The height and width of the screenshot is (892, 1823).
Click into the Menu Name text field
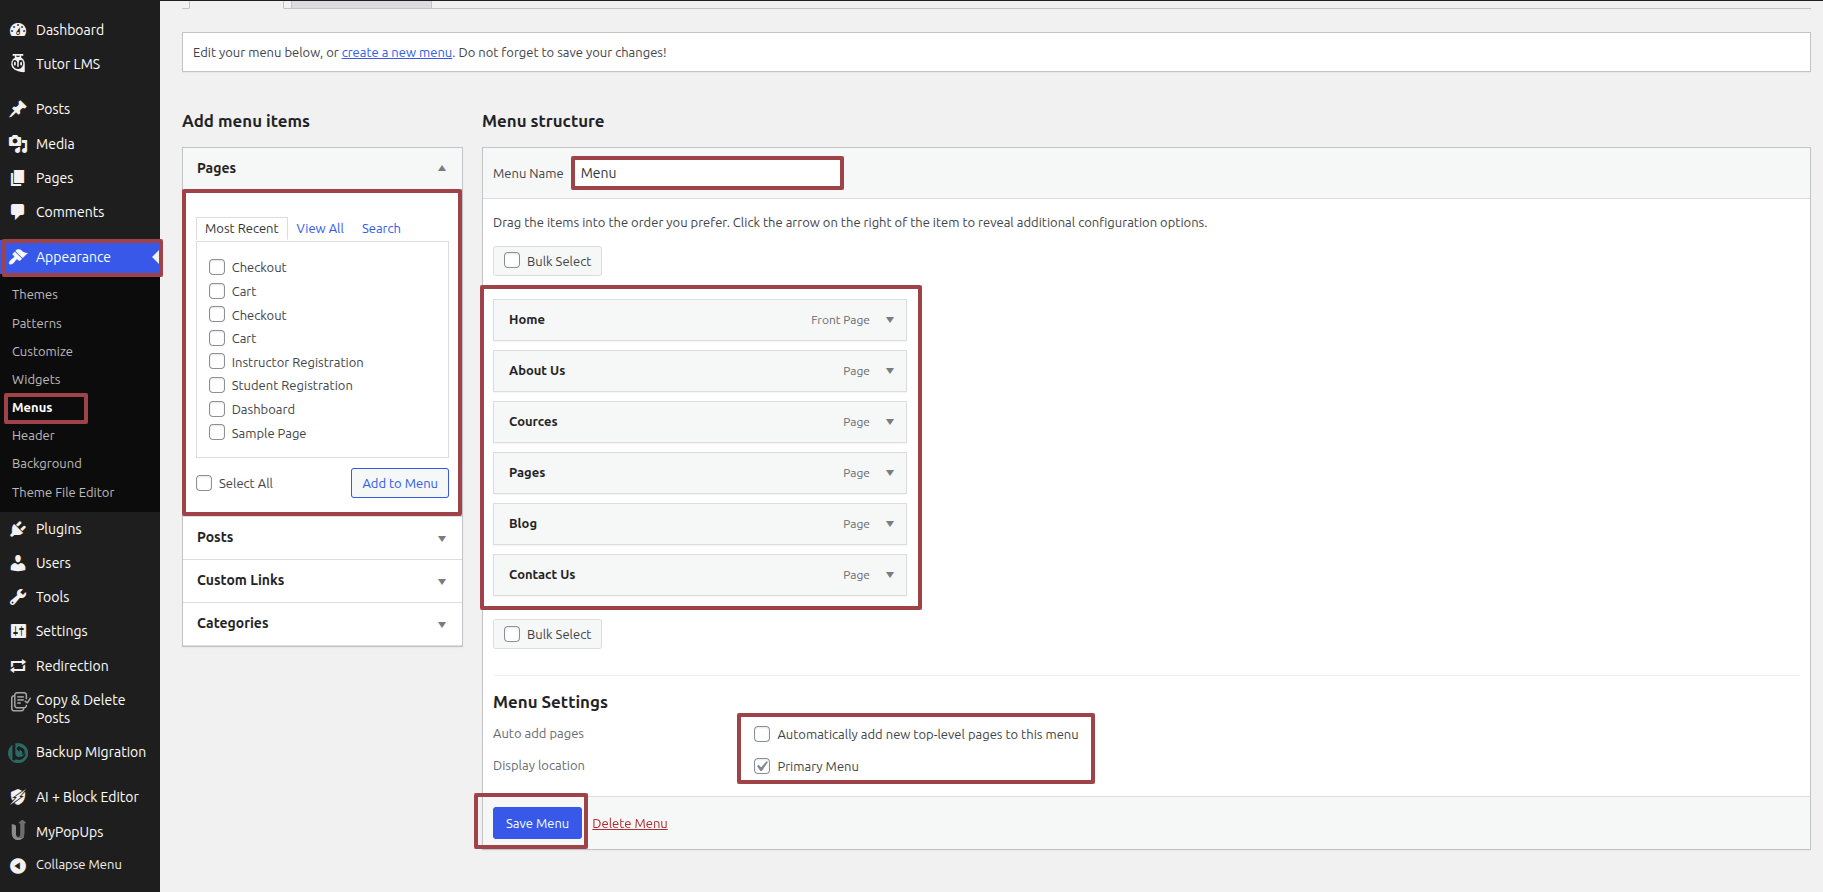point(707,173)
